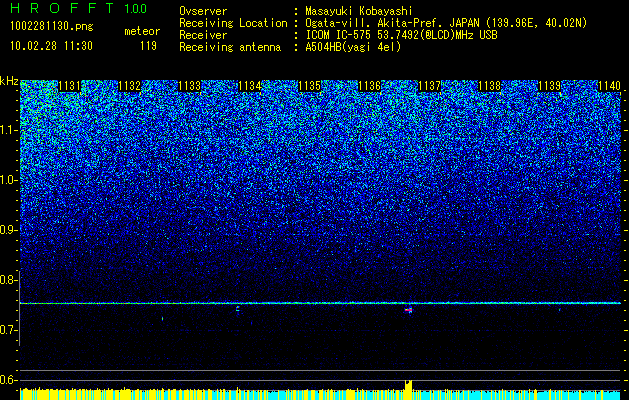The width and height of the screenshot is (629, 400).
Task: Click antenna value A504HB(yagi 4el)
Action: [353, 47]
